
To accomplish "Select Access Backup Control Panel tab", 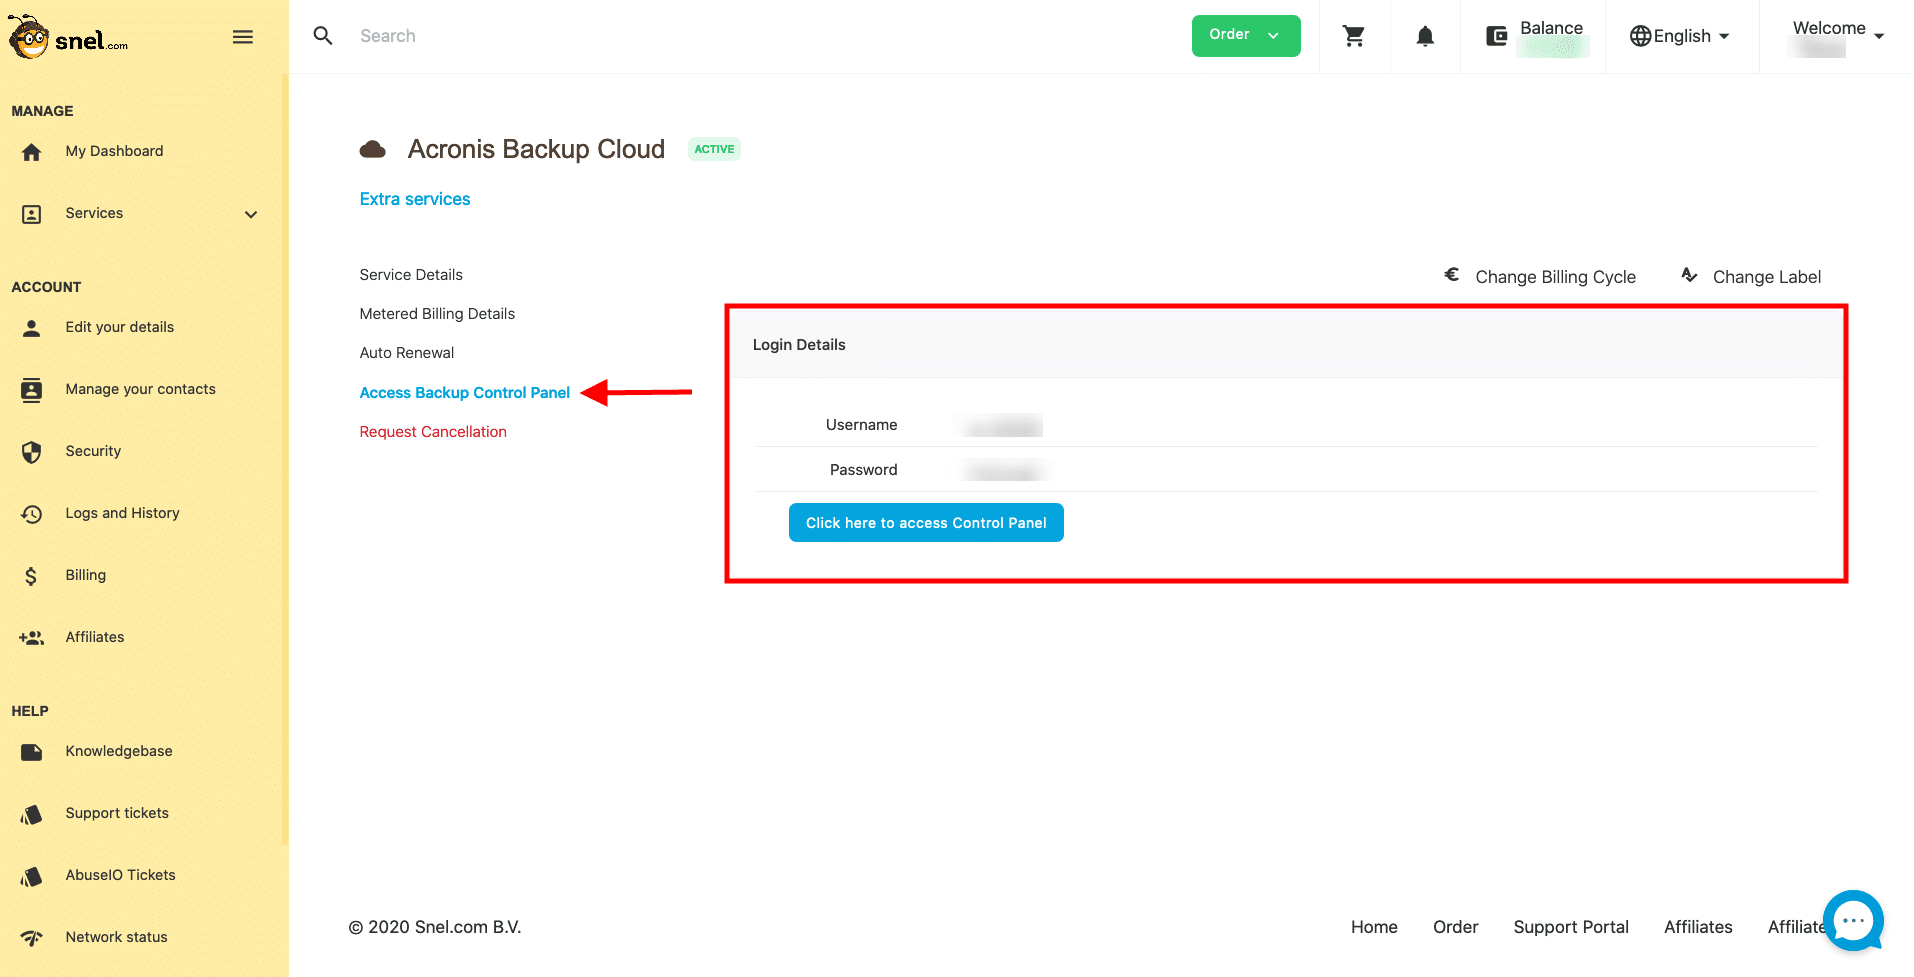I will click(x=465, y=393).
